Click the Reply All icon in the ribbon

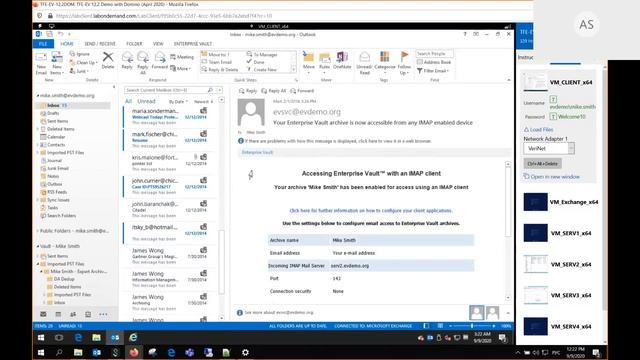click(143, 63)
